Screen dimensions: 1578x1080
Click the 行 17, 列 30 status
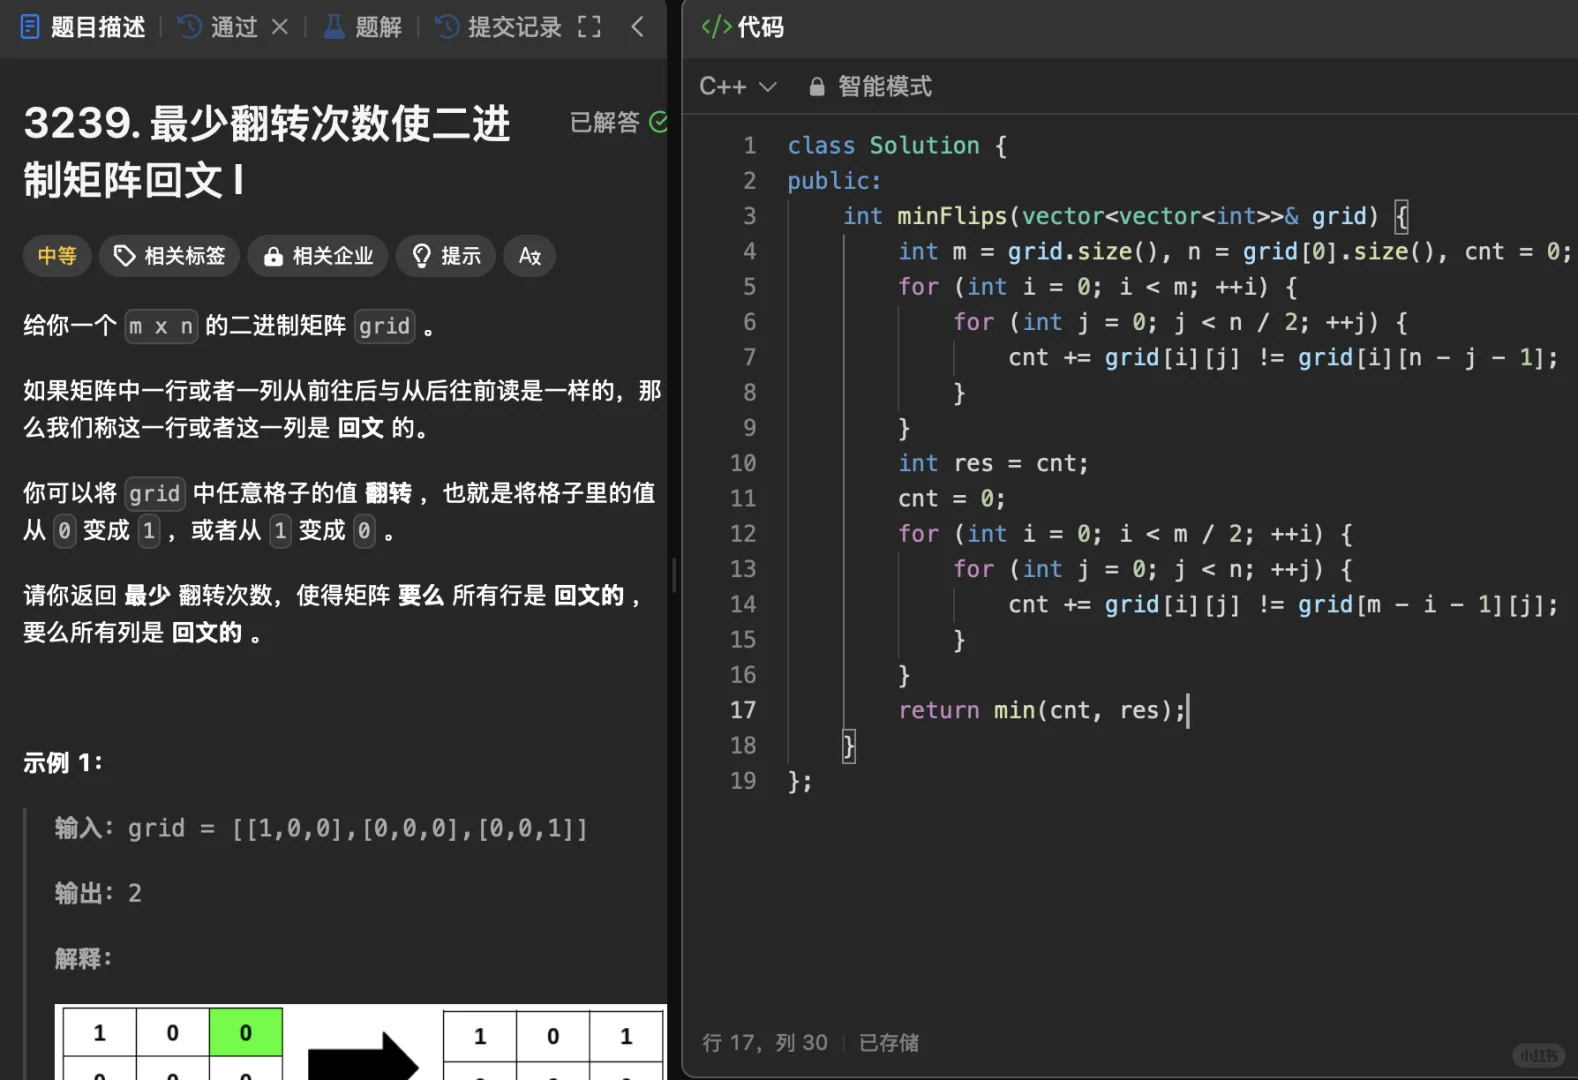pos(765,1043)
